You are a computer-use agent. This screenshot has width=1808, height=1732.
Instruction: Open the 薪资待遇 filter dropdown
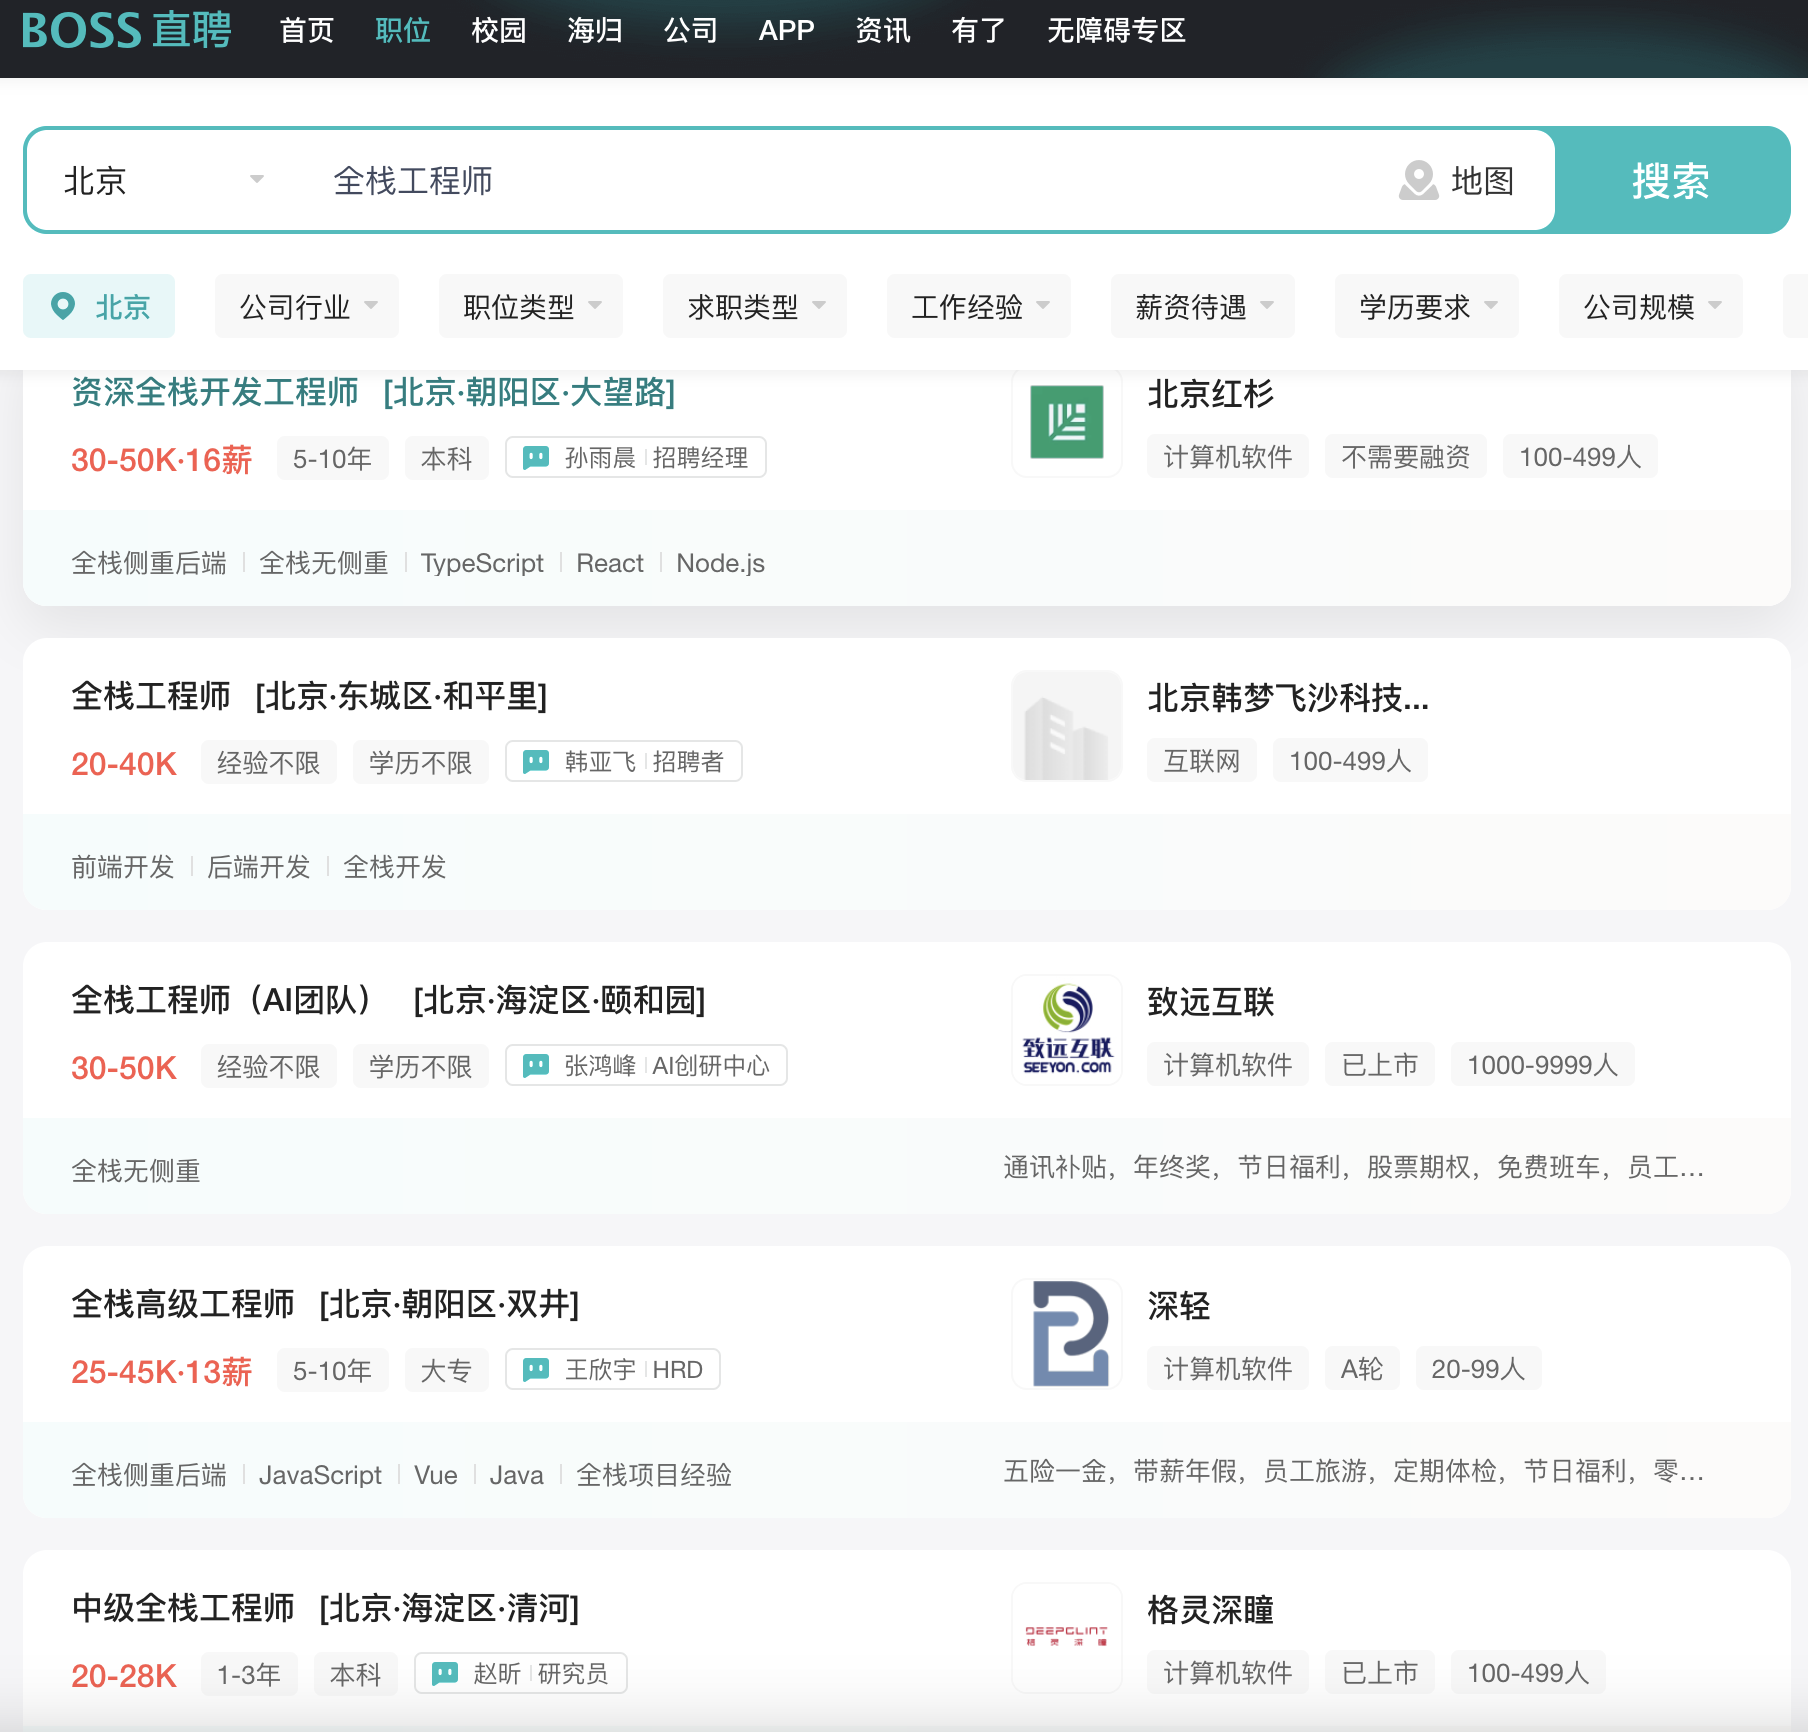tap(1203, 307)
